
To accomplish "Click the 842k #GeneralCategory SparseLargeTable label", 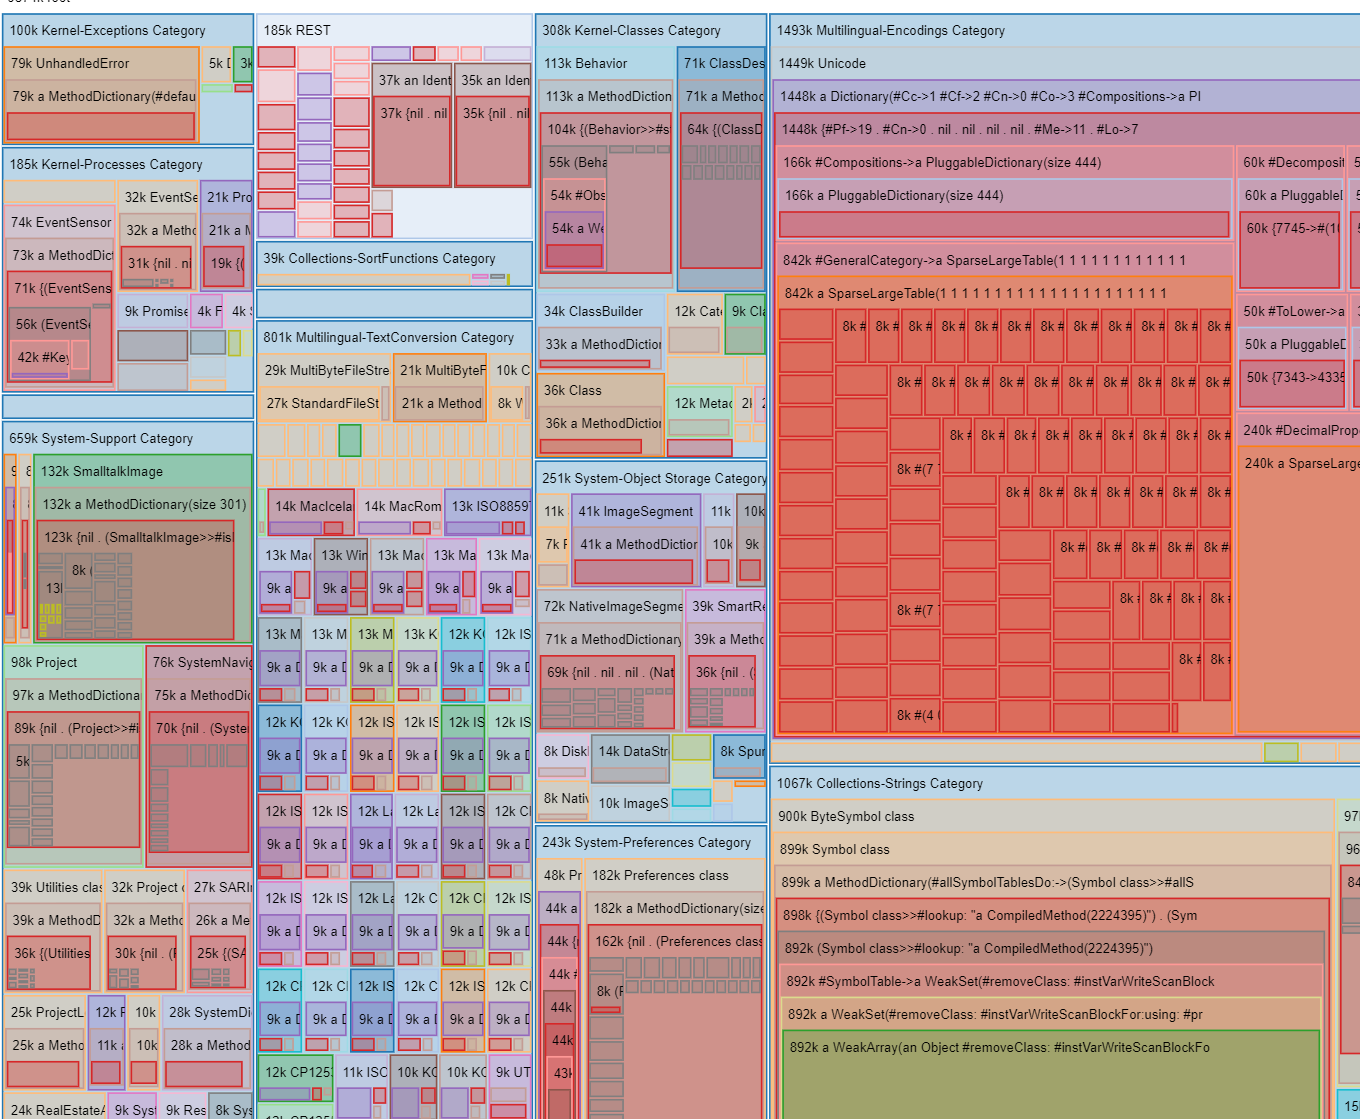I will (x=984, y=261).
